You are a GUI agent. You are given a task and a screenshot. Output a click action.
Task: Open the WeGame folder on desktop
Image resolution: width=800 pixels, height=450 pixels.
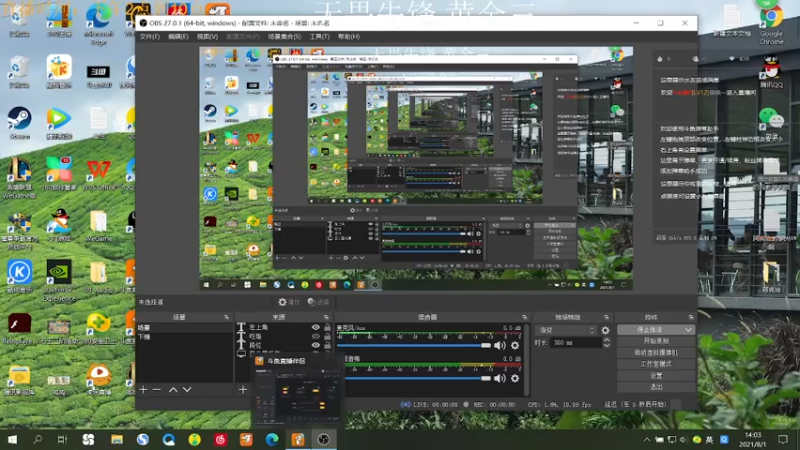tap(98, 226)
